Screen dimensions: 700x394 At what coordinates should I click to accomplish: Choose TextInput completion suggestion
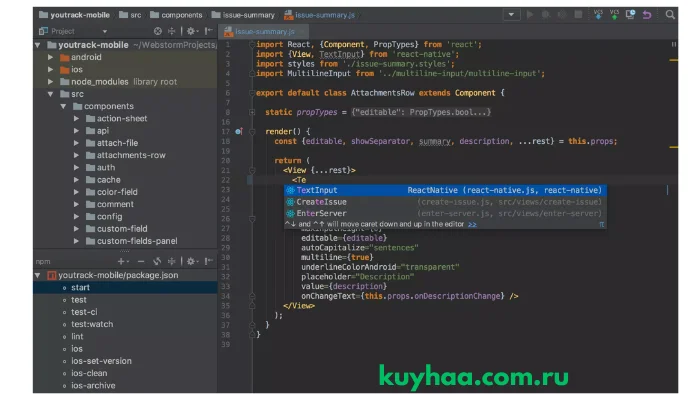[445, 190]
